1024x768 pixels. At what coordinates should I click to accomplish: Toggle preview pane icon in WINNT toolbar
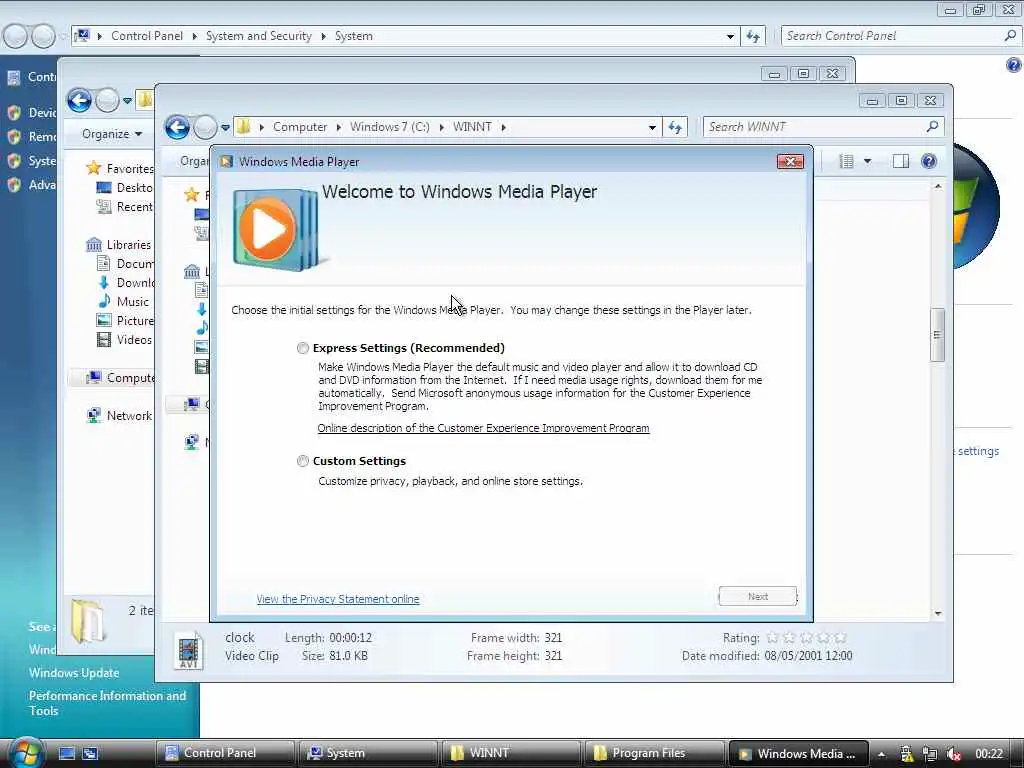[901, 161]
